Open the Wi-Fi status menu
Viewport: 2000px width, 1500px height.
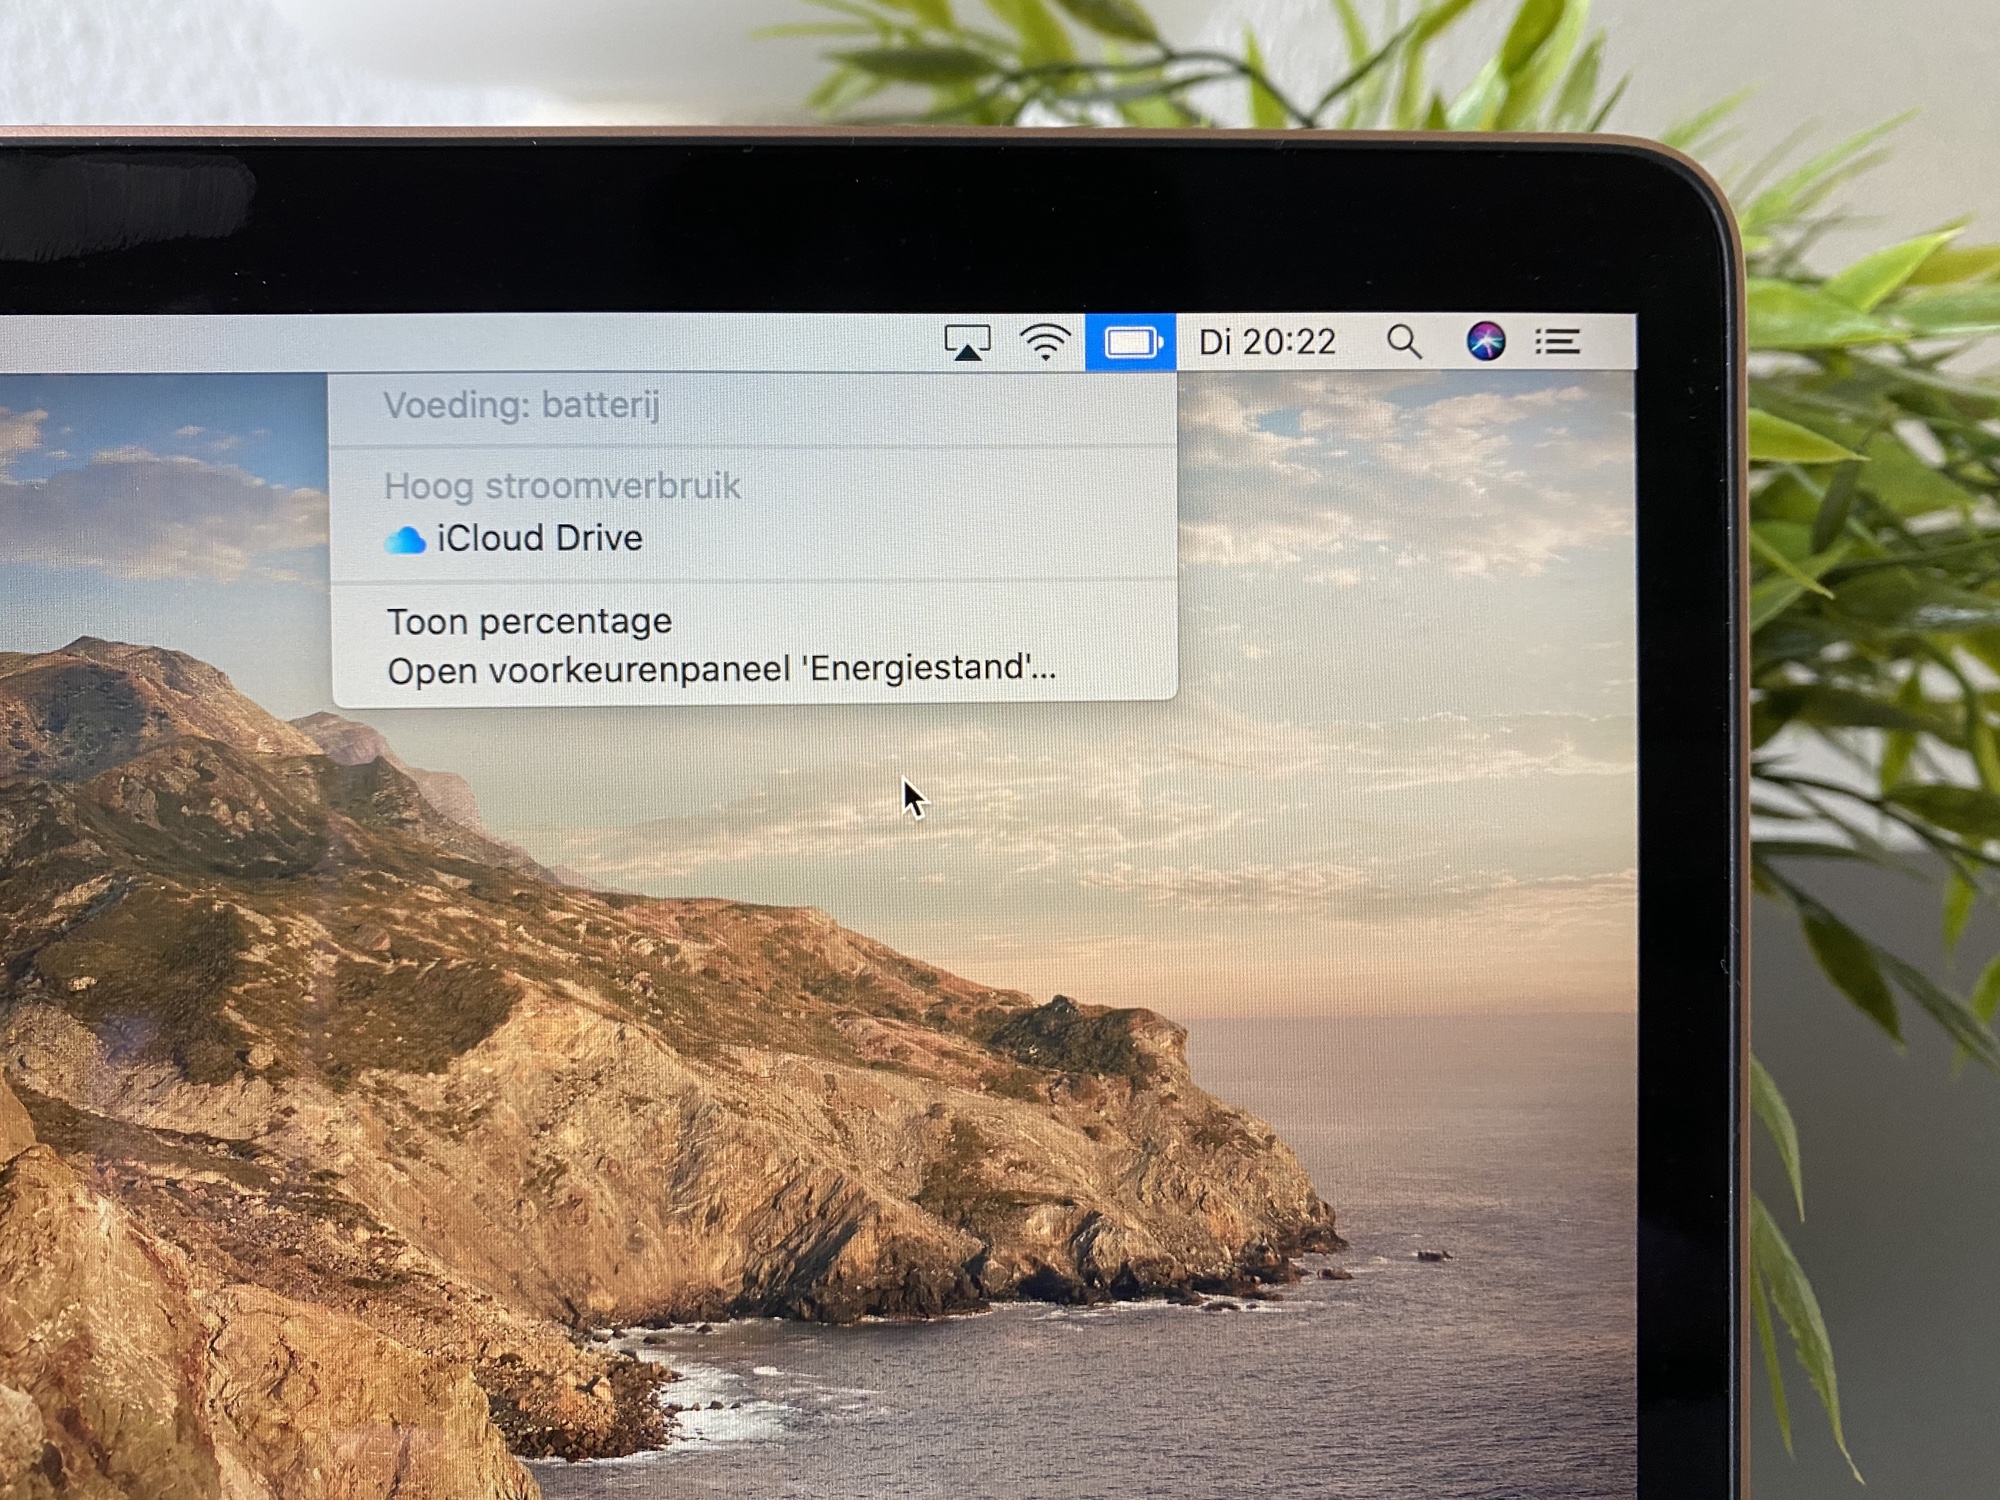click(x=1045, y=343)
